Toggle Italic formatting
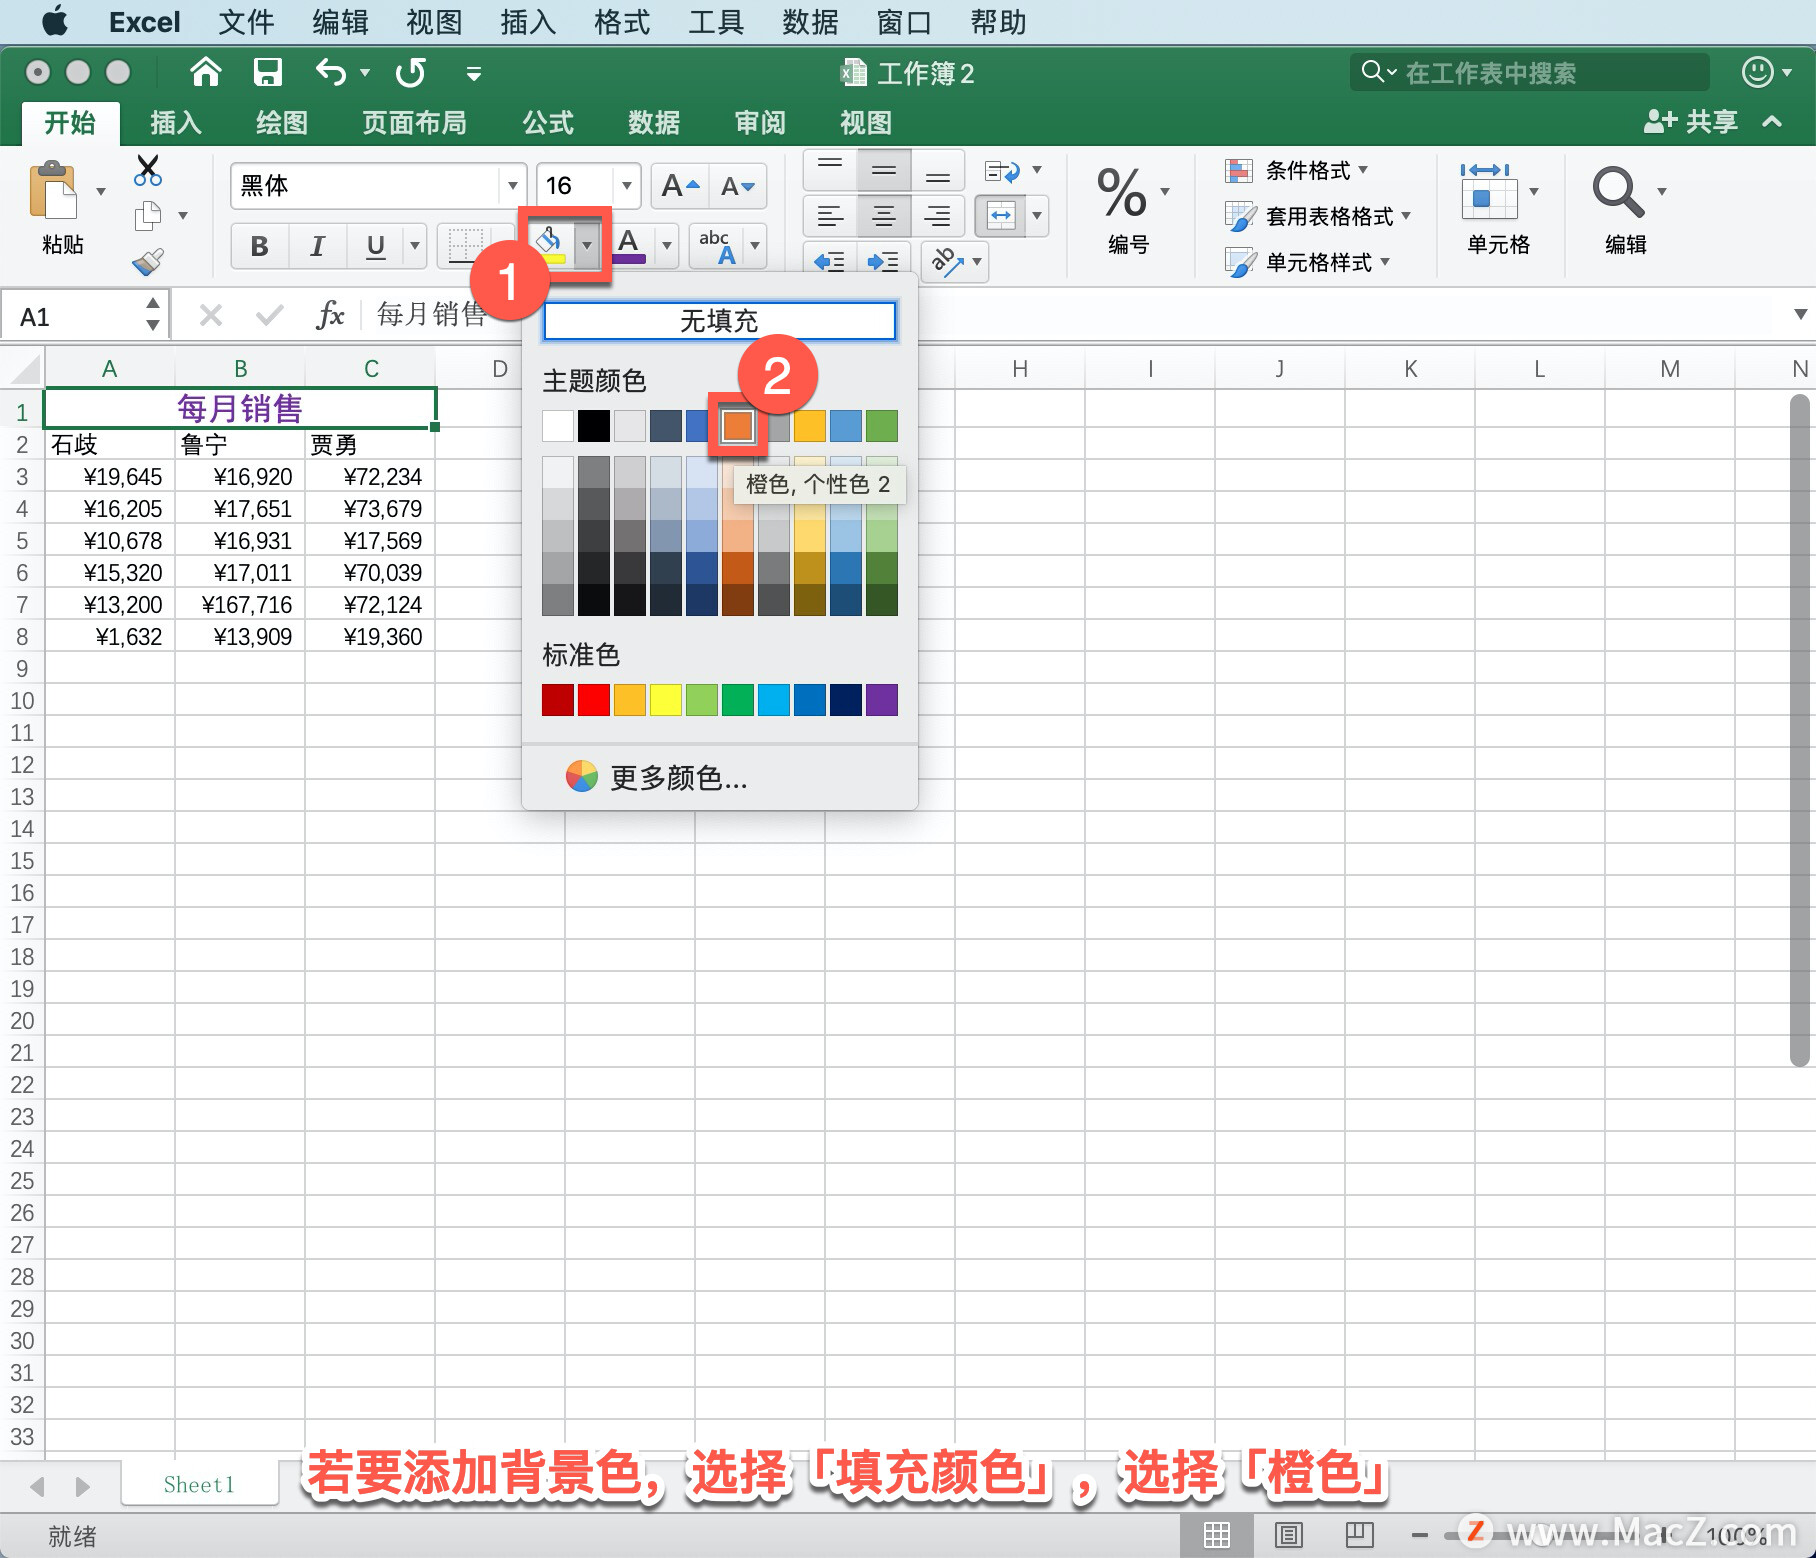1816x1558 pixels. [318, 246]
